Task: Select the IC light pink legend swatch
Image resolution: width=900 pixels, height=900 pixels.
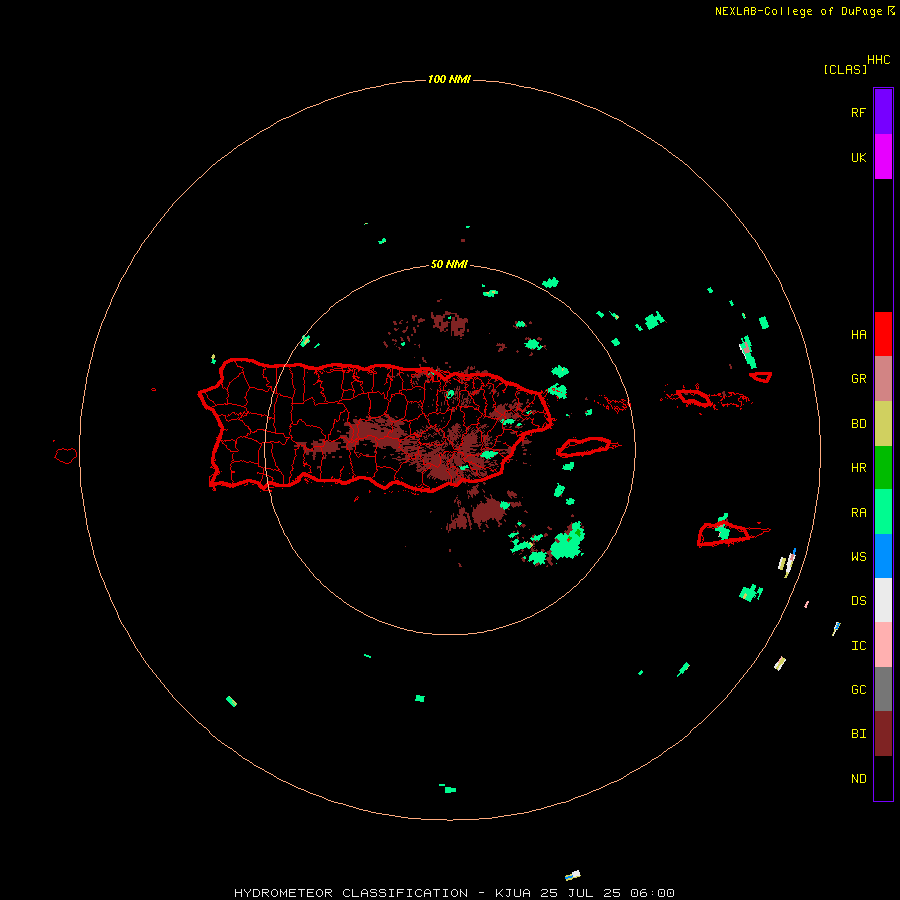Action: (883, 645)
